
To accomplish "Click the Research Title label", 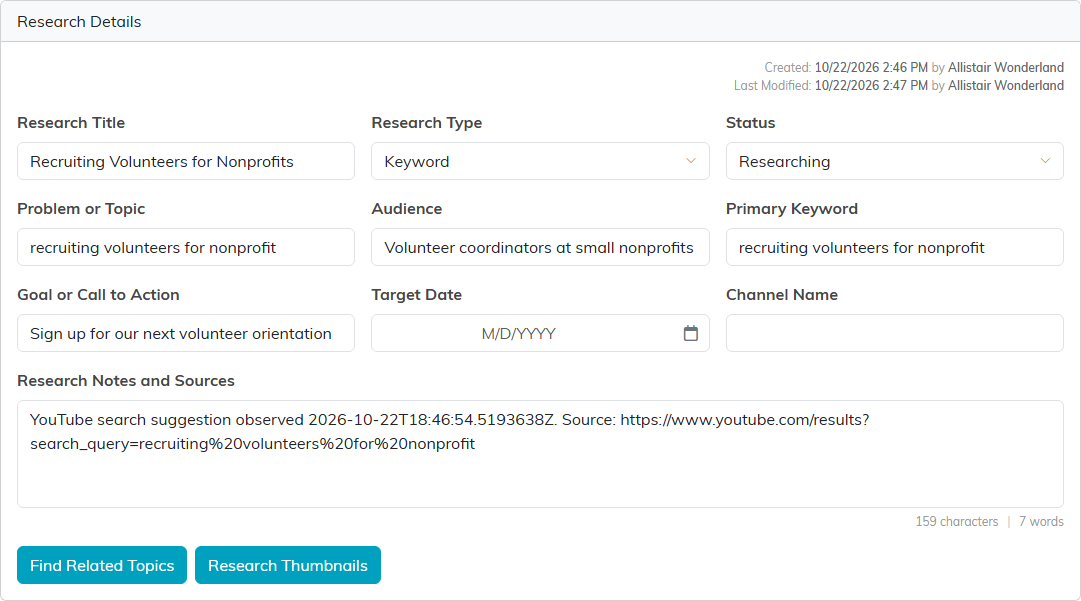I will click(71, 123).
